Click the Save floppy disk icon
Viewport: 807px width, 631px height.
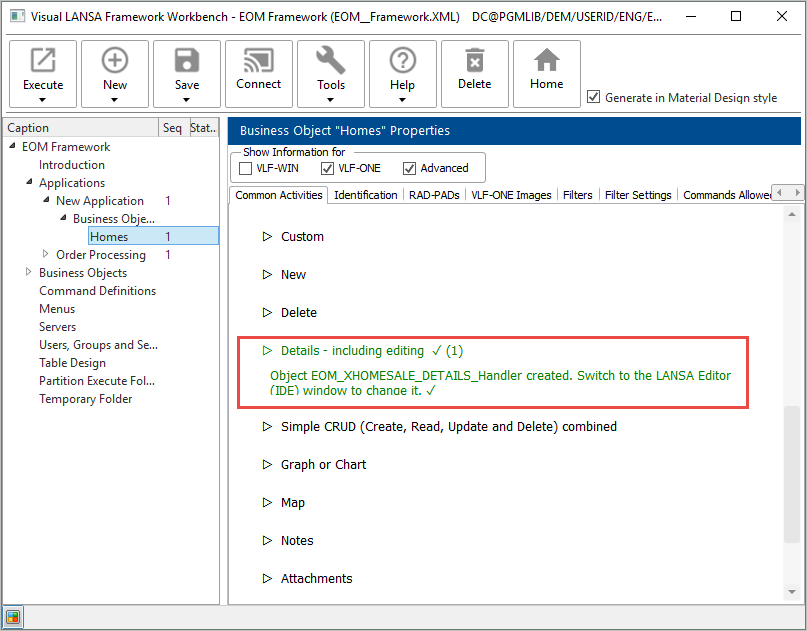[x=187, y=61]
